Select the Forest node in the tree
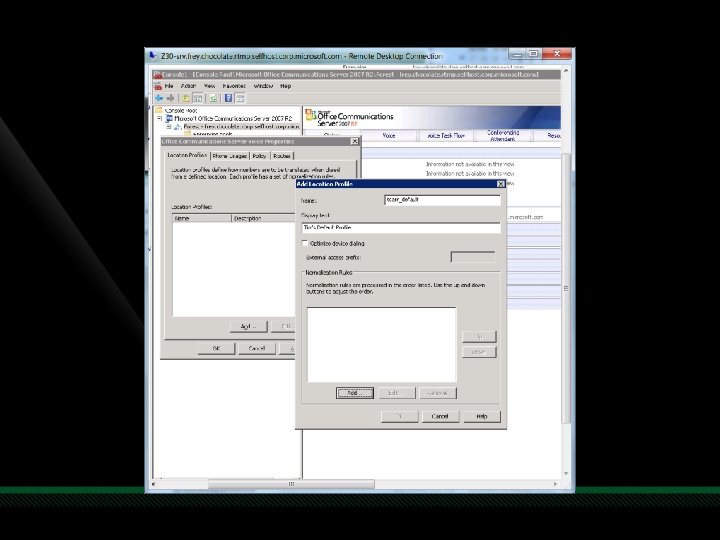Screen dimensions: 720x540 (242, 126)
